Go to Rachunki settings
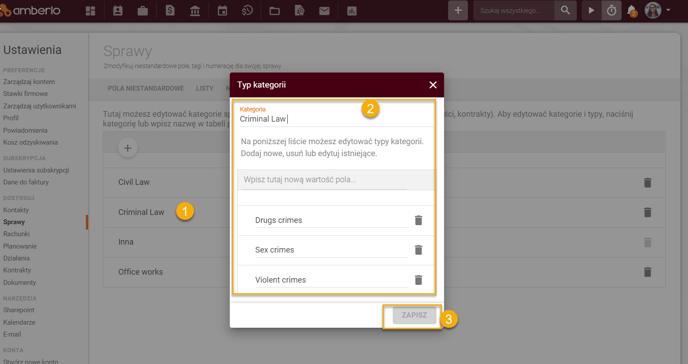This screenshot has width=688, height=364. (16, 234)
